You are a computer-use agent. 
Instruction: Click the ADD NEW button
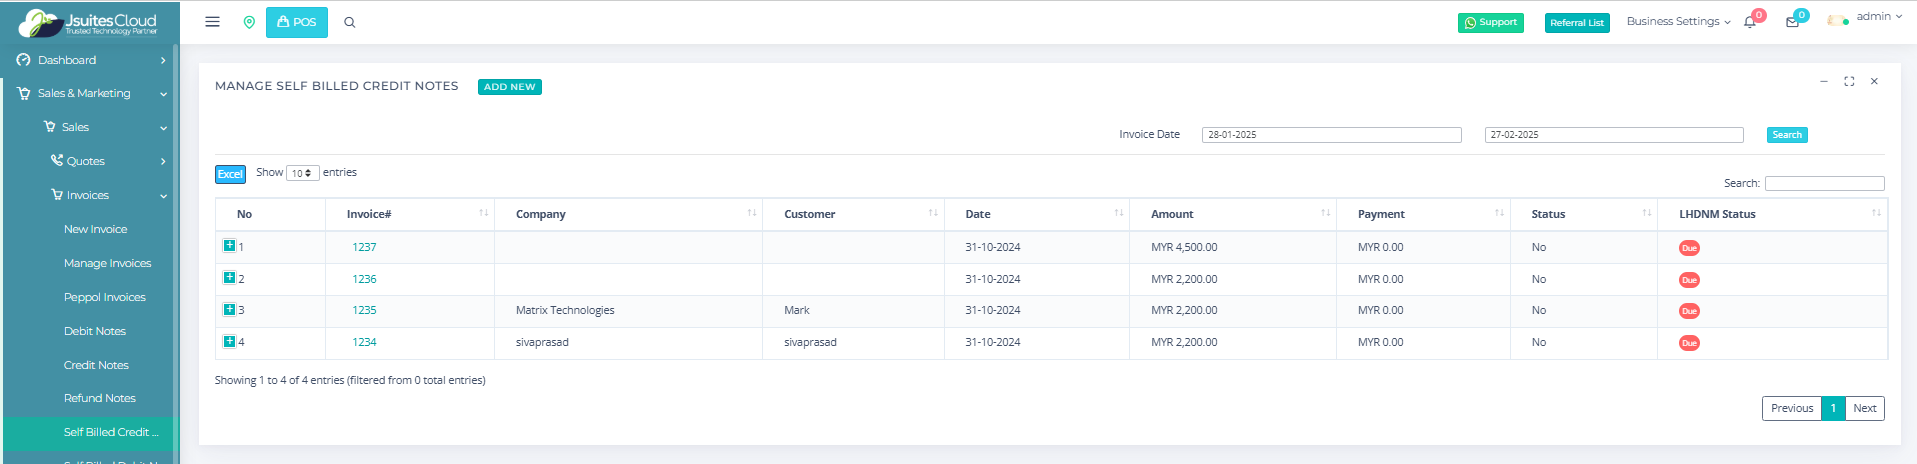click(x=509, y=87)
